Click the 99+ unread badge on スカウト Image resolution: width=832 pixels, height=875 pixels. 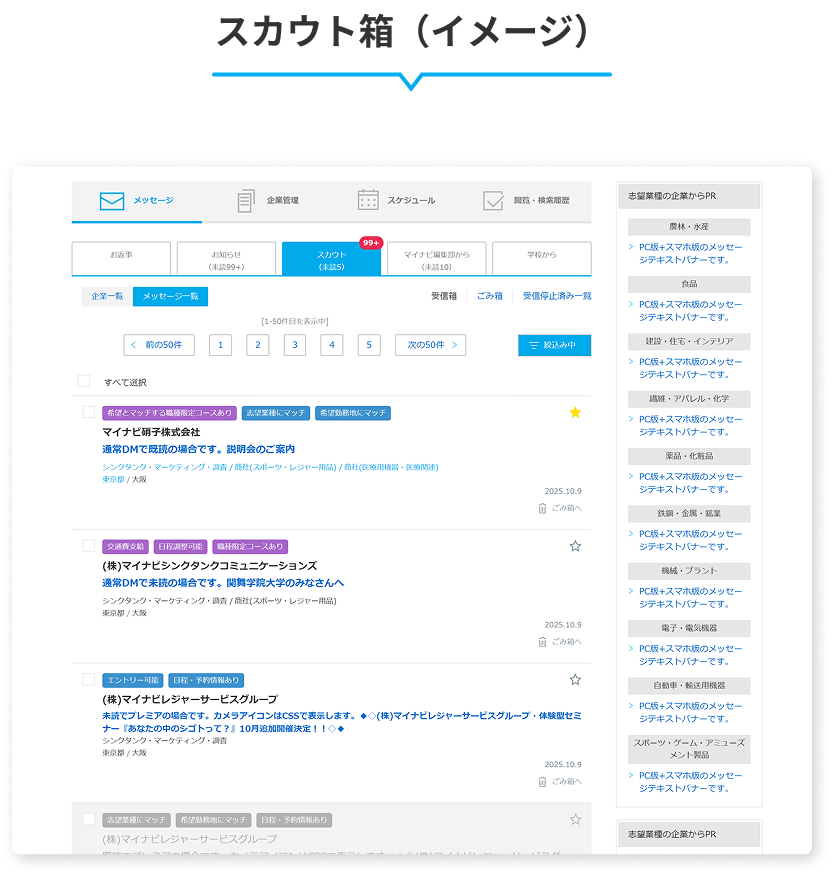371,243
